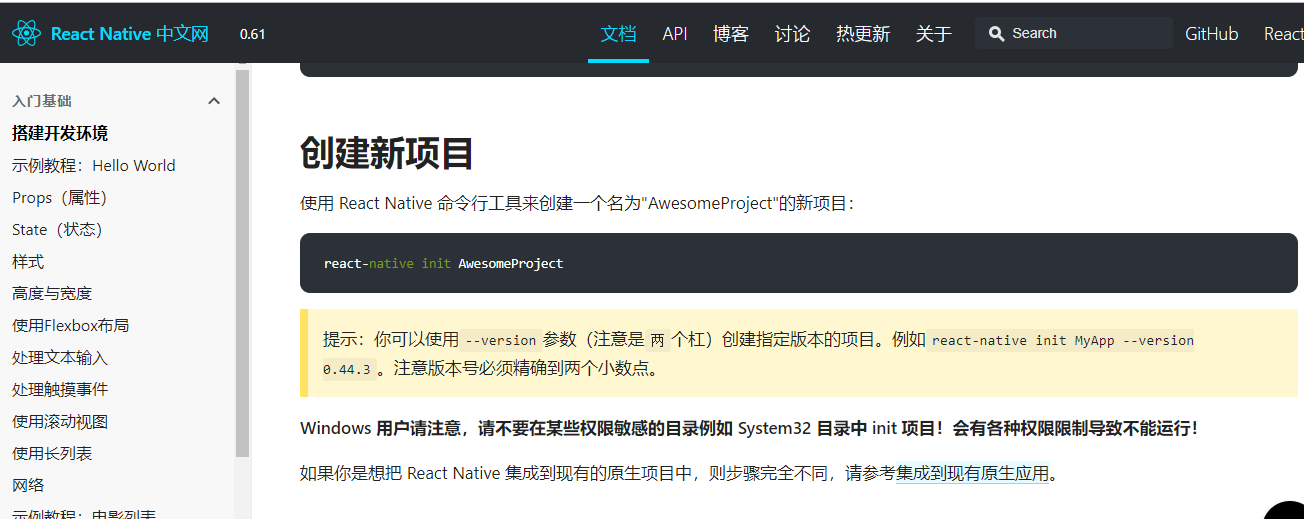Open 示例教程：Hello World sidebar item
This screenshot has height=519, width=1304.
pyautogui.click(x=94, y=165)
